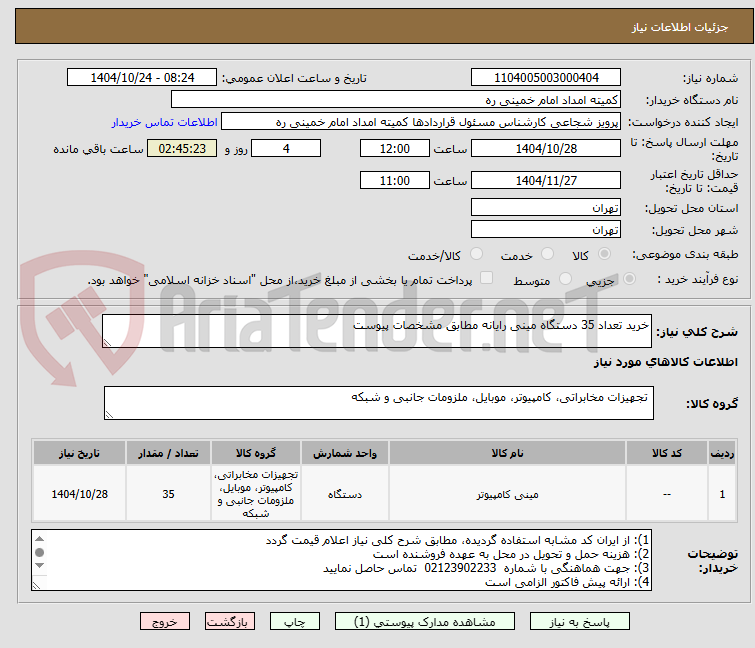Select the خدمت radio button
This screenshot has height=648, width=755.
[x=547, y=254]
